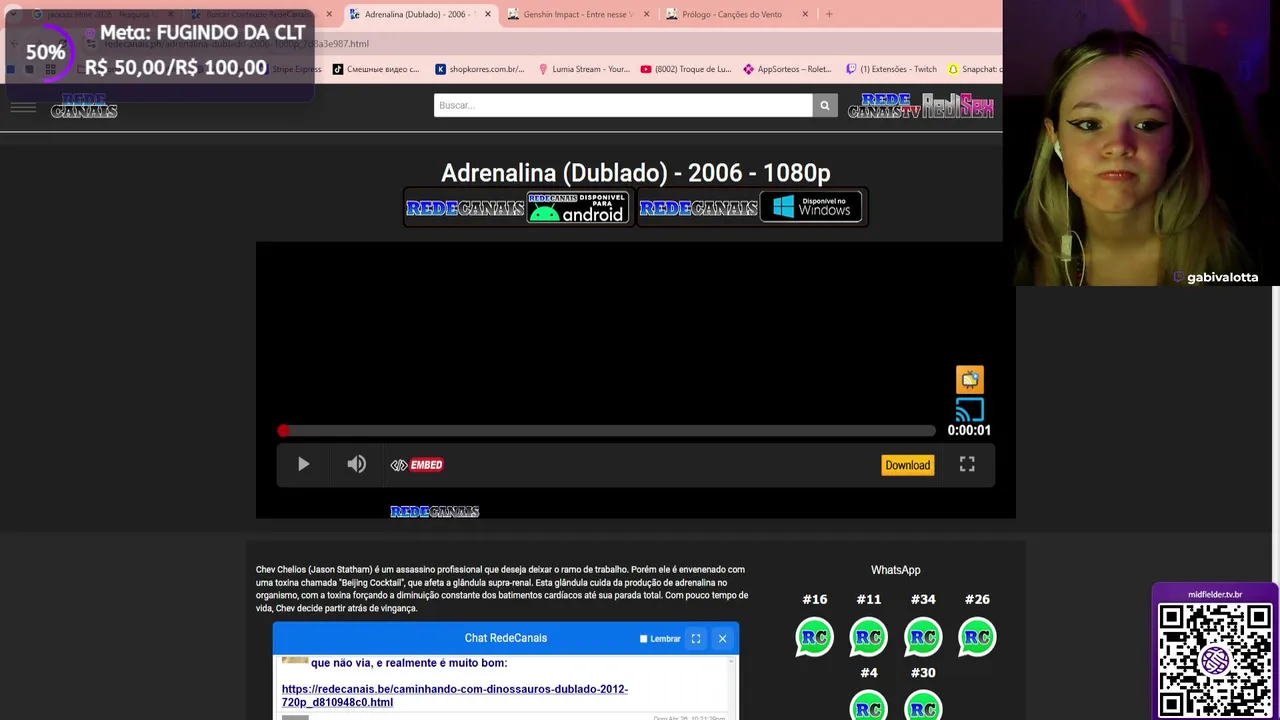Mute the player volume
The width and height of the screenshot is (1280, 720).
point(356,464)
